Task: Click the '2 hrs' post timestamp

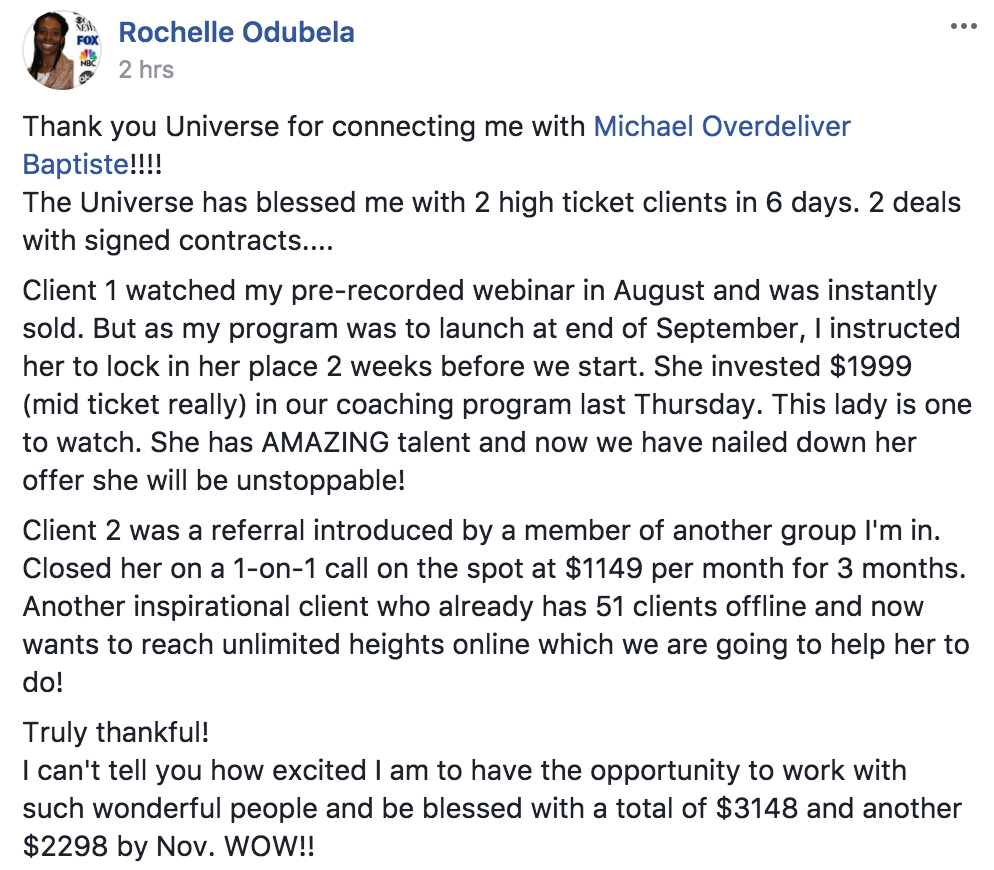Action: [146, 70]
